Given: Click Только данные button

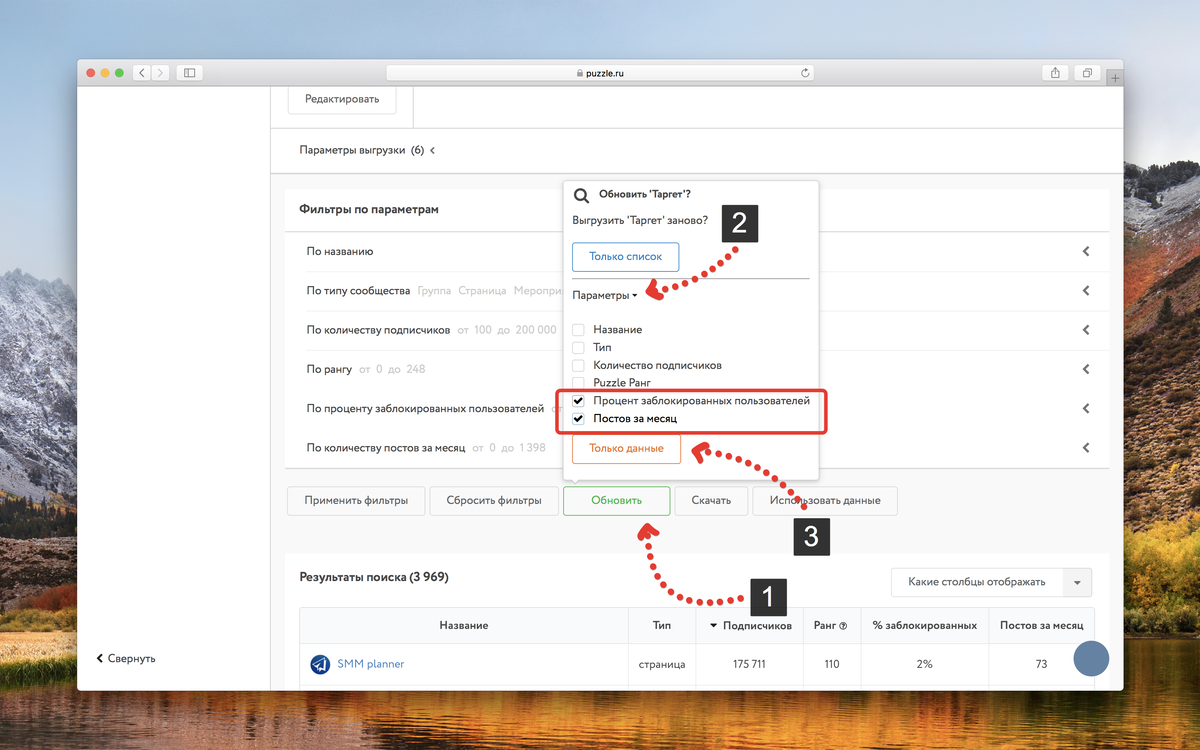Looking at the screenshot, I should 626,449.
